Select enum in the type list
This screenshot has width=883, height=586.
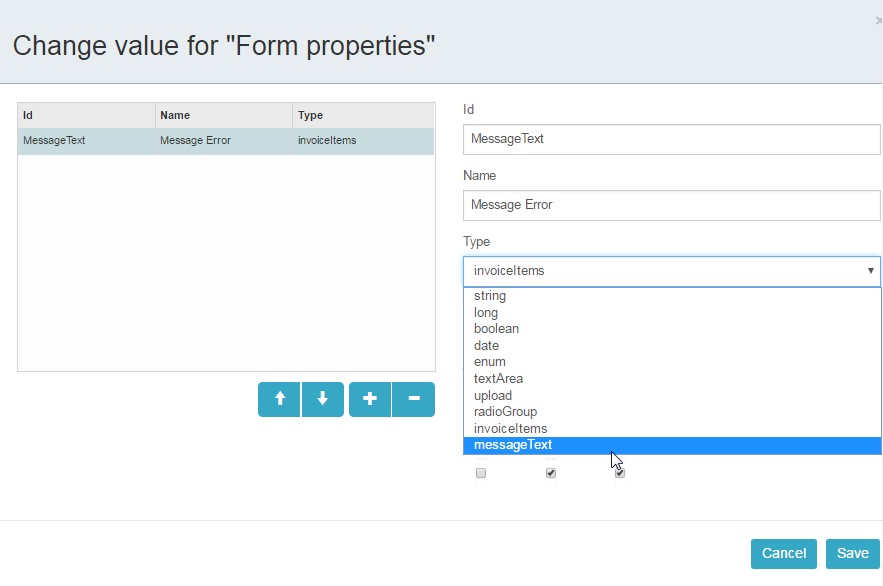coord(490,362)
